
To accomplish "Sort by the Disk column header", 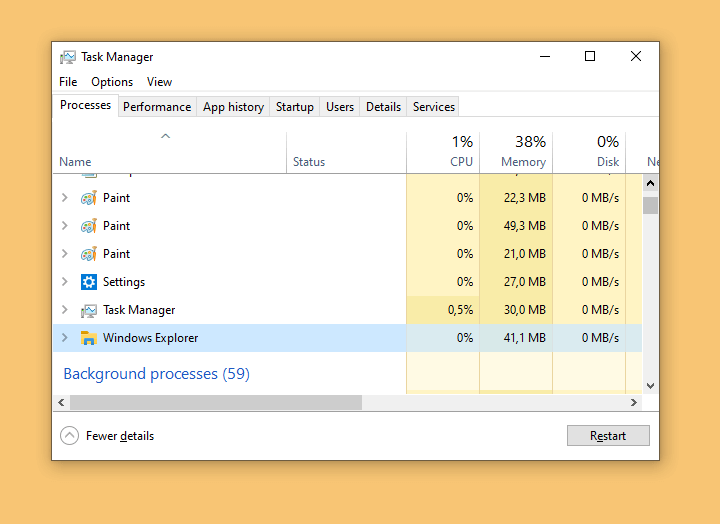I will [x=589, y=152].
